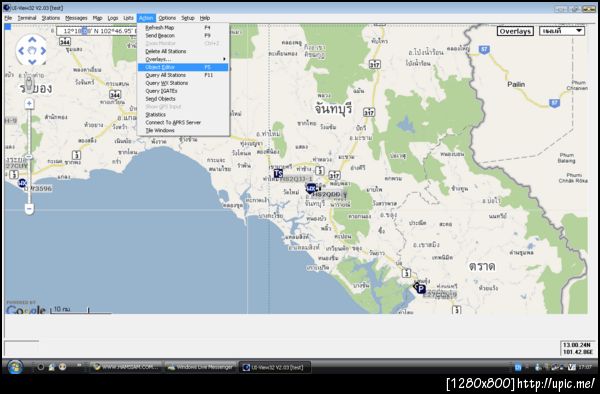Image resolution: width=600 pixels, height=394 pixels.
Task: Choose Query IGATEs
Action: point(183,91)
